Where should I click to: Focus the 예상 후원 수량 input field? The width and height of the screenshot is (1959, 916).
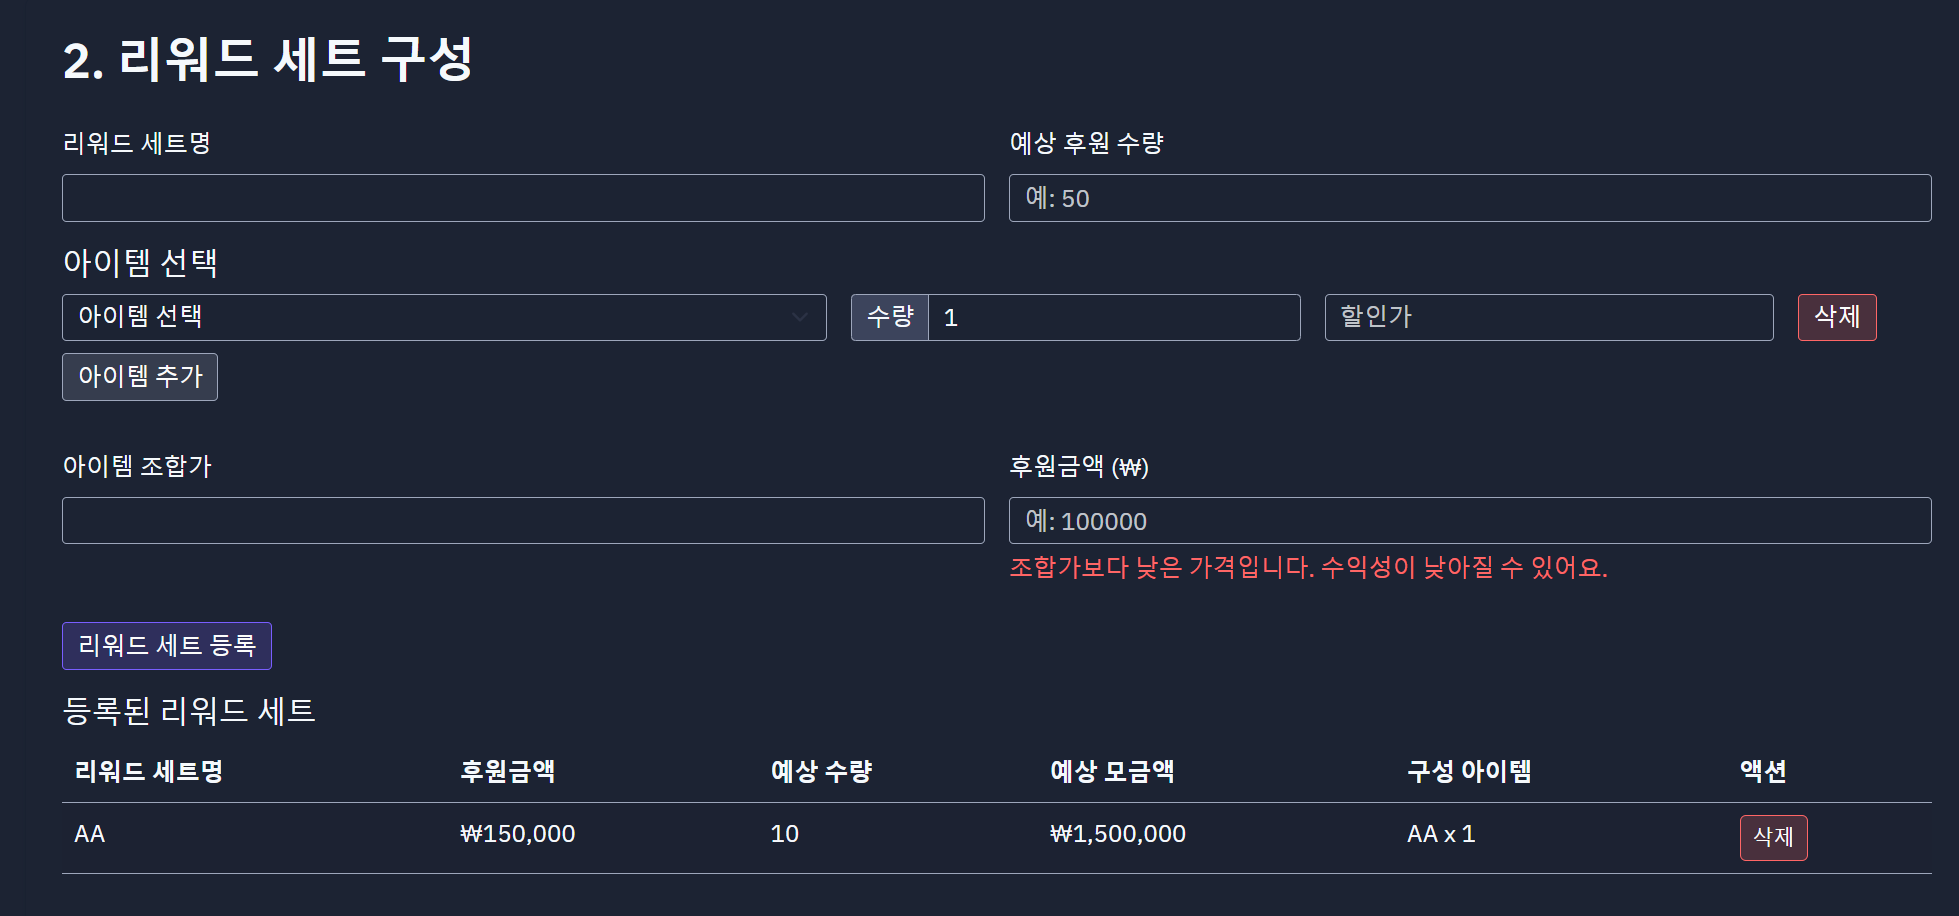1470,198
